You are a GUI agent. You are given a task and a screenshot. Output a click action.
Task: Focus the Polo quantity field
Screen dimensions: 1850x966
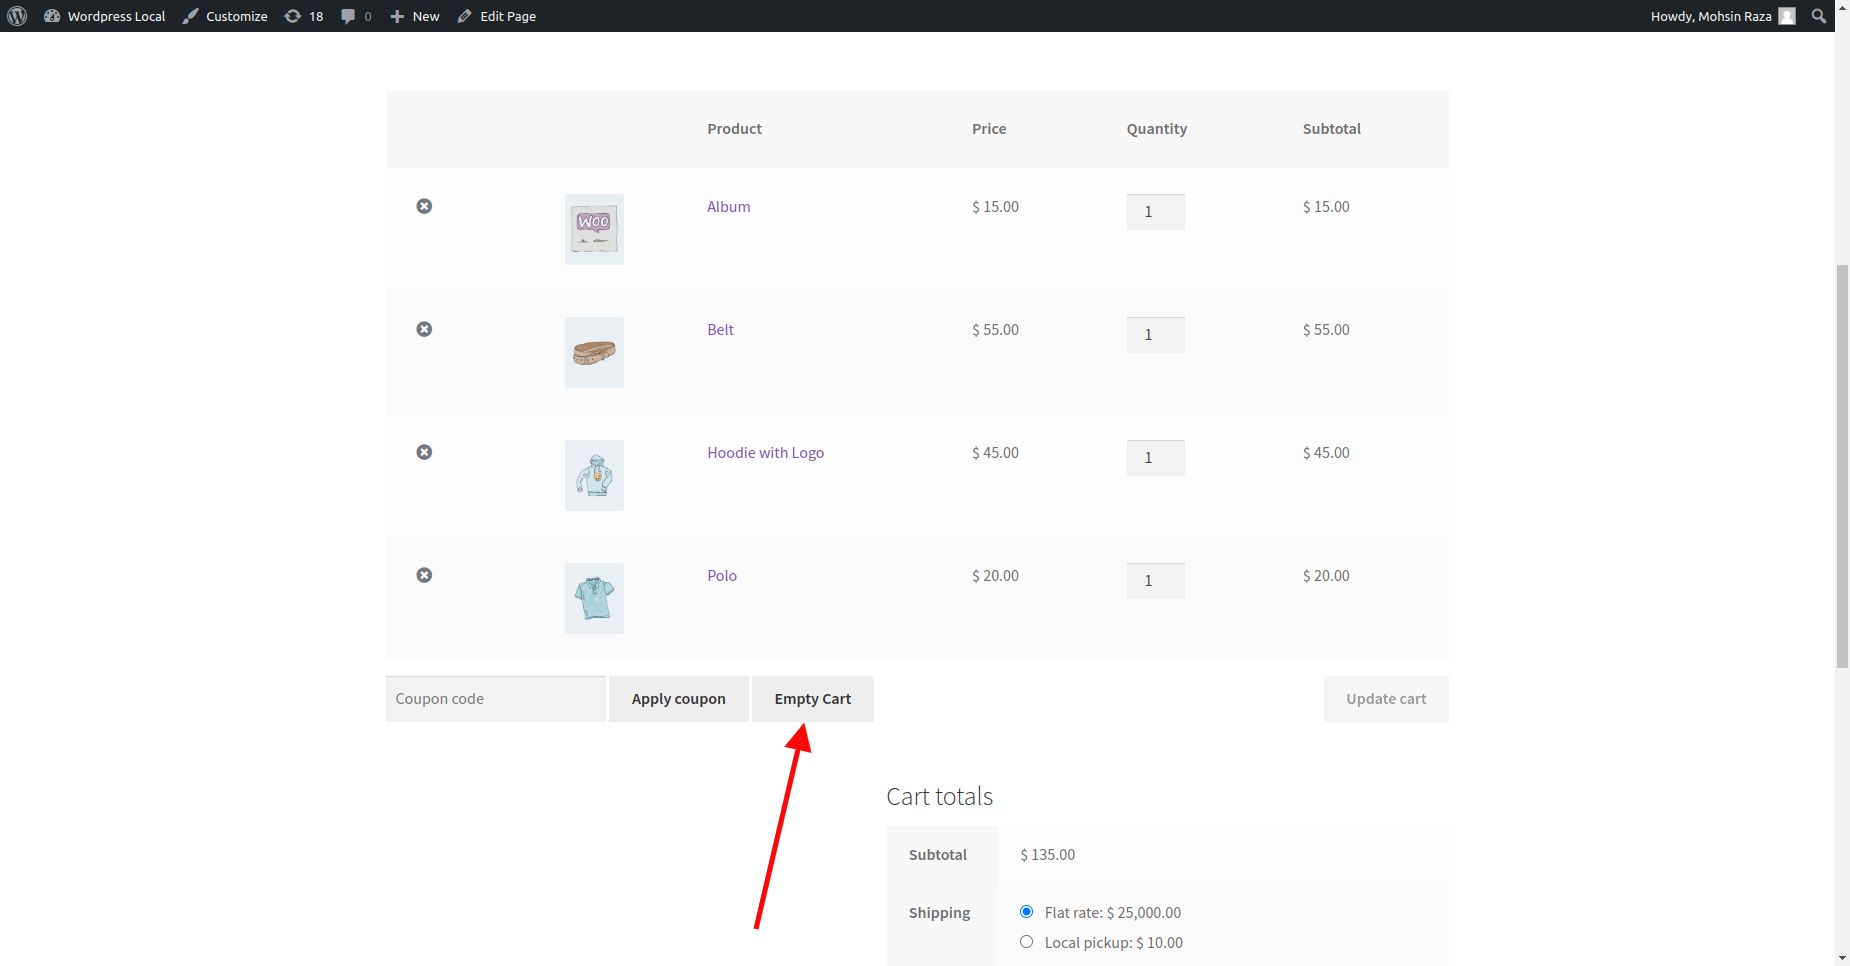pyautogui.click(x=1155, y=580)
